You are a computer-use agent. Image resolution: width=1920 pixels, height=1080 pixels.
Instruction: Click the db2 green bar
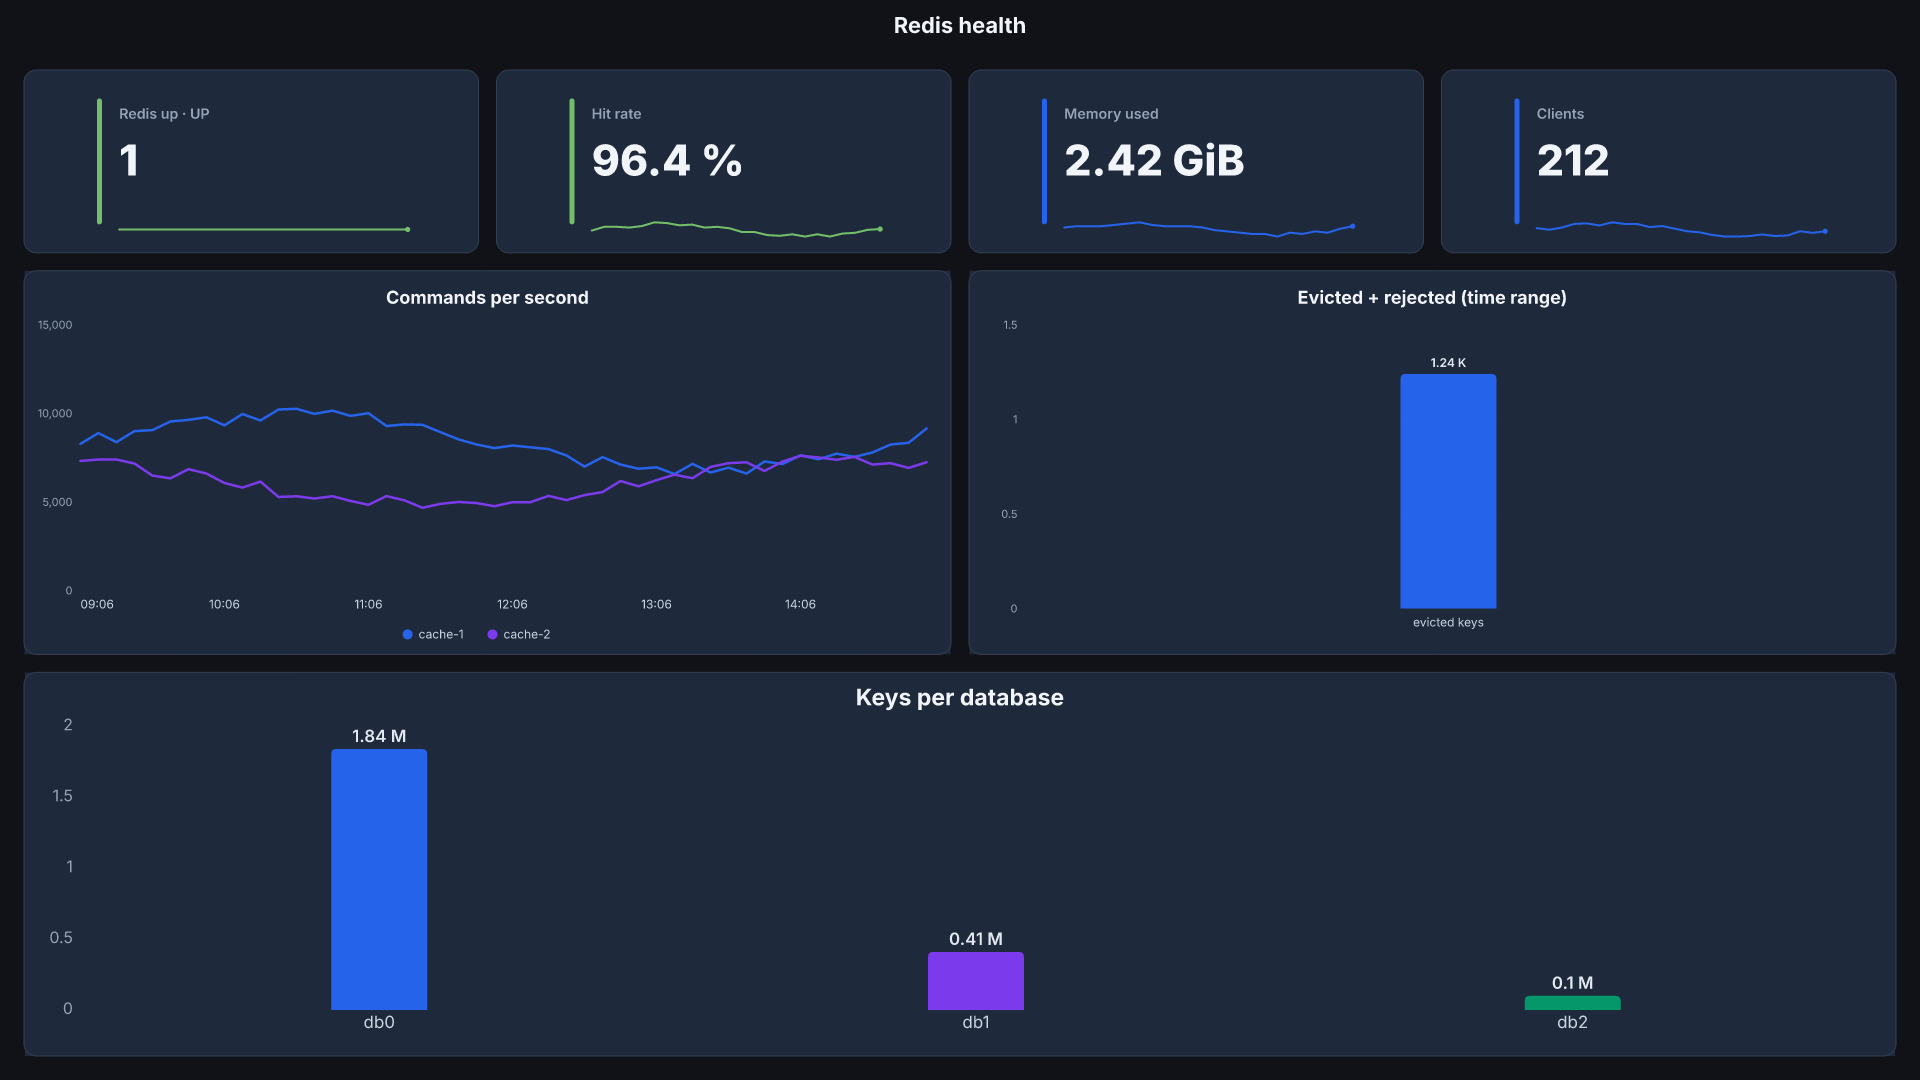click(x=1572, y=1003)
